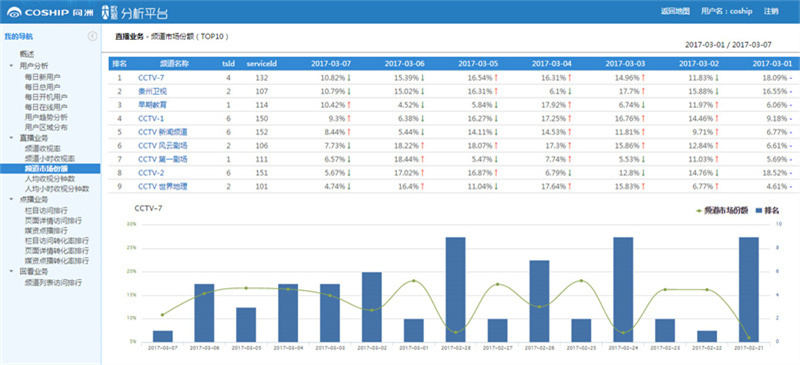Open the CCTV 第一剧场 channel link

tap(163, 159)
